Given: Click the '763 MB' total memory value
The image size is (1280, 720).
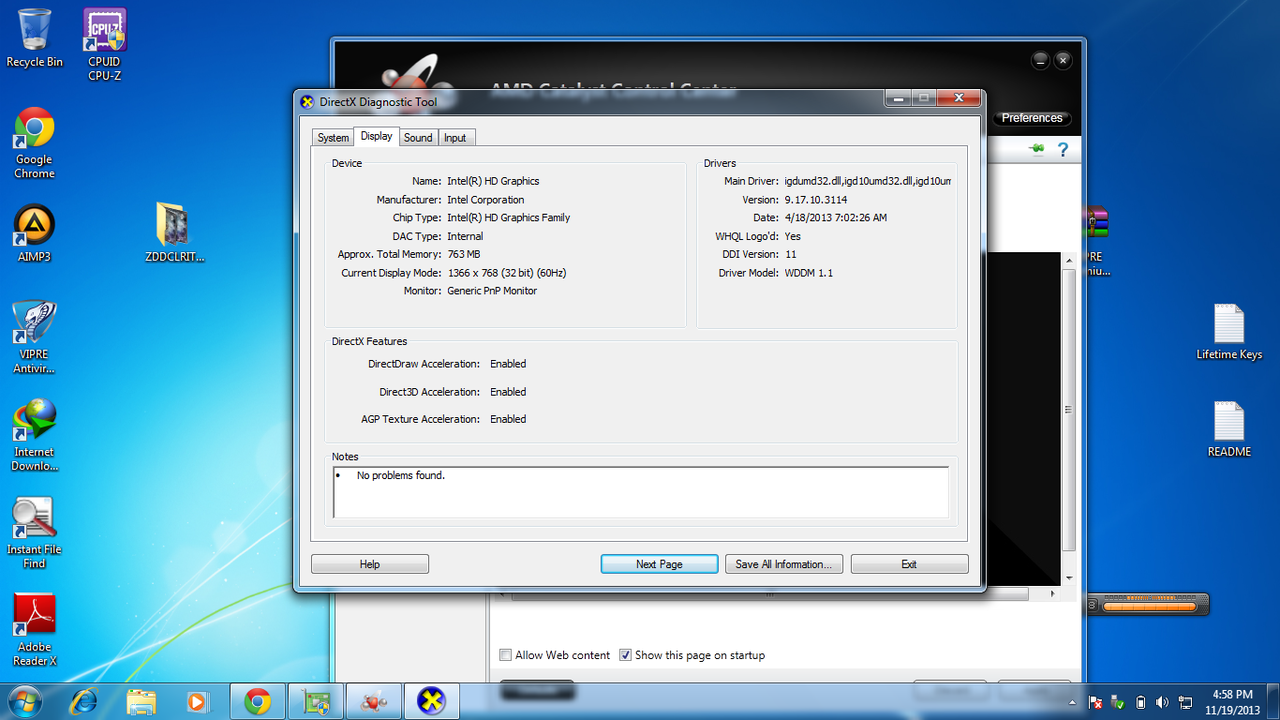Looking at the screenshot, I should pos(464,255).
